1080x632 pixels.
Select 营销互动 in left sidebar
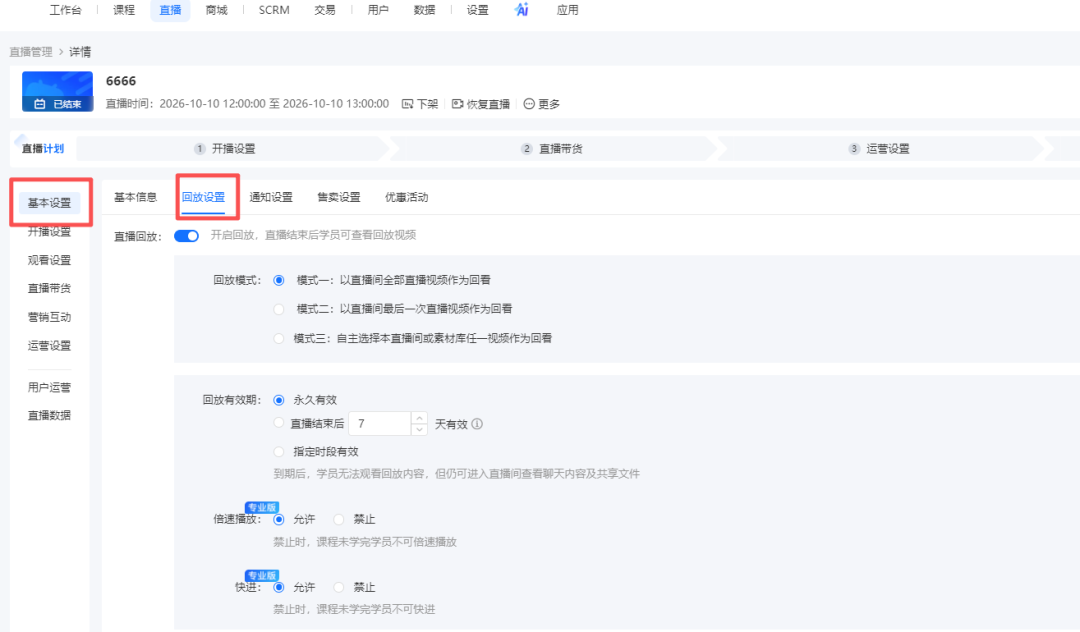tap(50, 317)
